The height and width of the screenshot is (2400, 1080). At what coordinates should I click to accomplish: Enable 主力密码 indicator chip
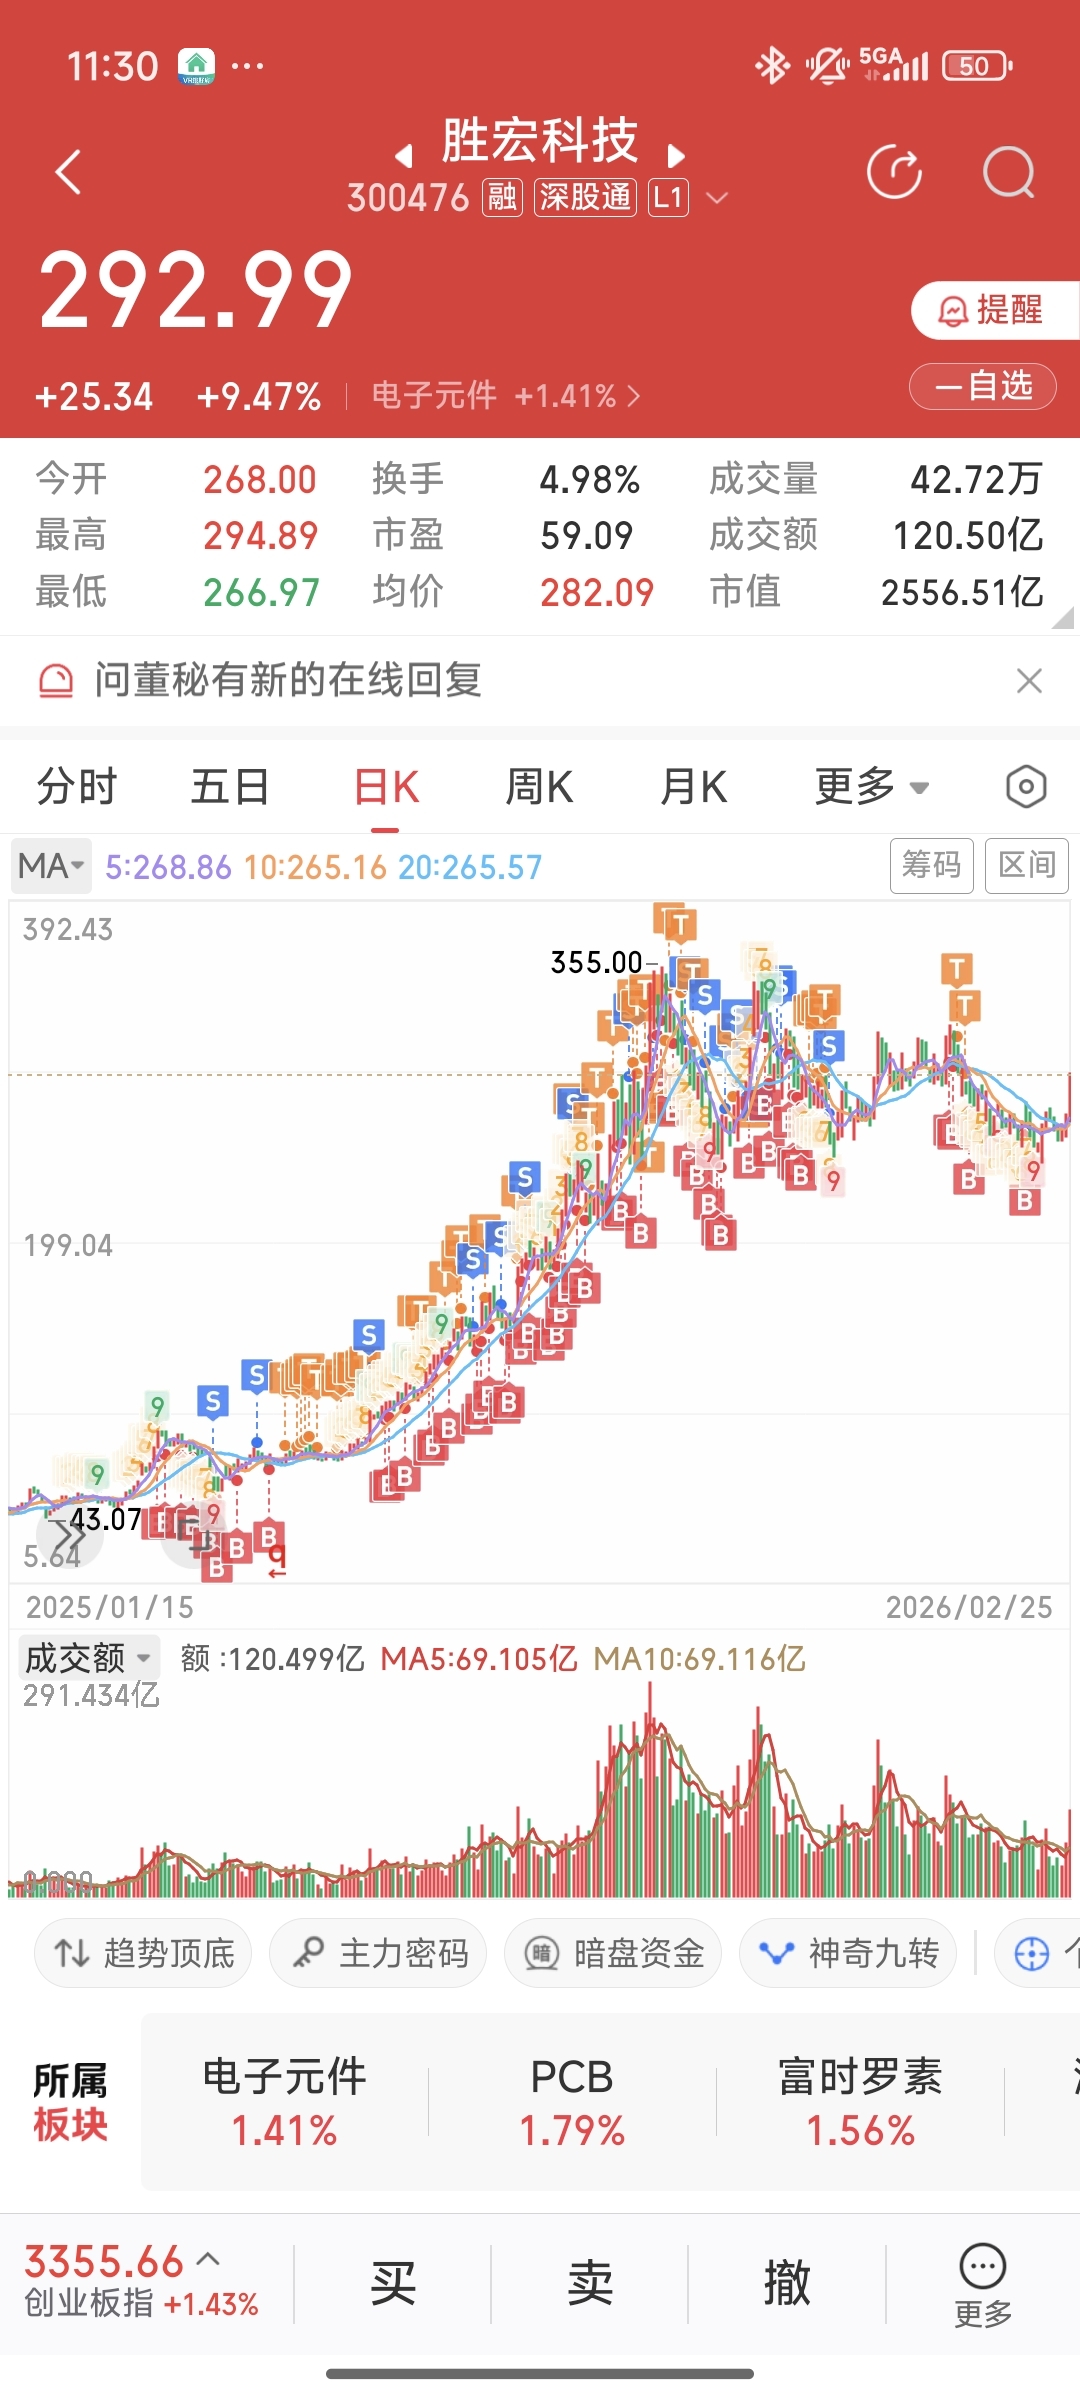[378, 1953]
